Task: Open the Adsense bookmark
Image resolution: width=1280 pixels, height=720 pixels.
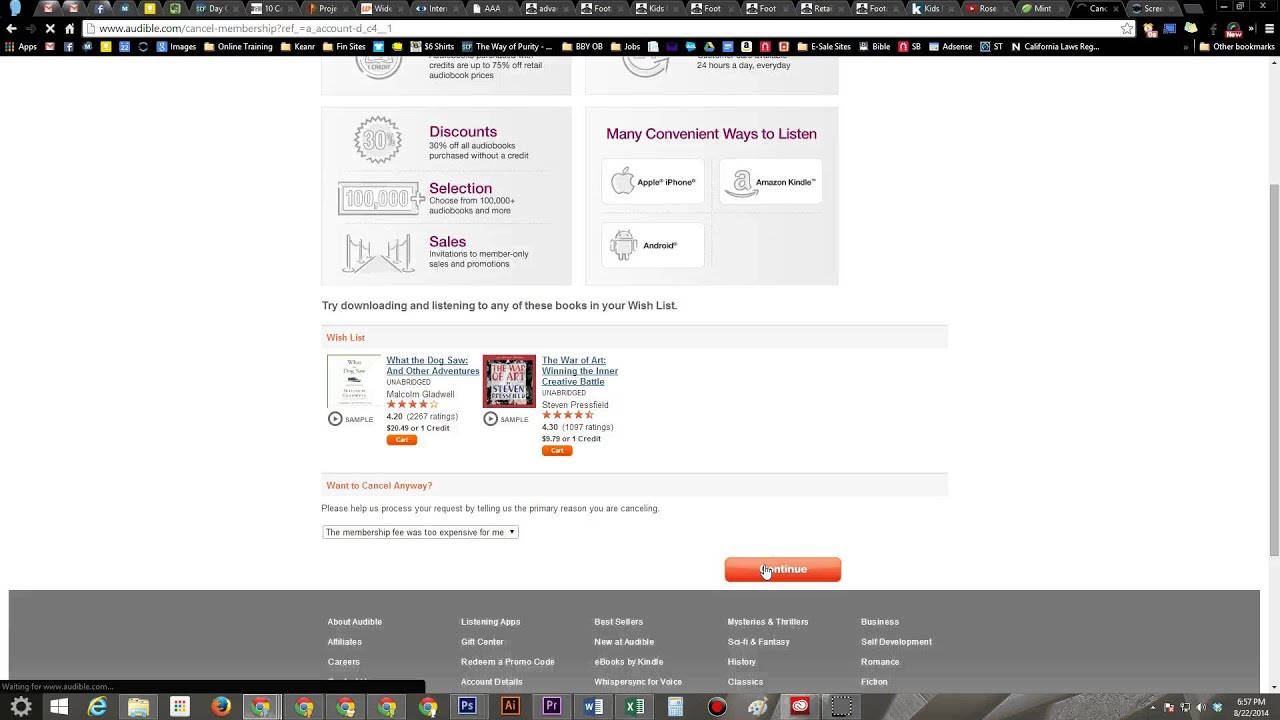Action: [949, 47]
